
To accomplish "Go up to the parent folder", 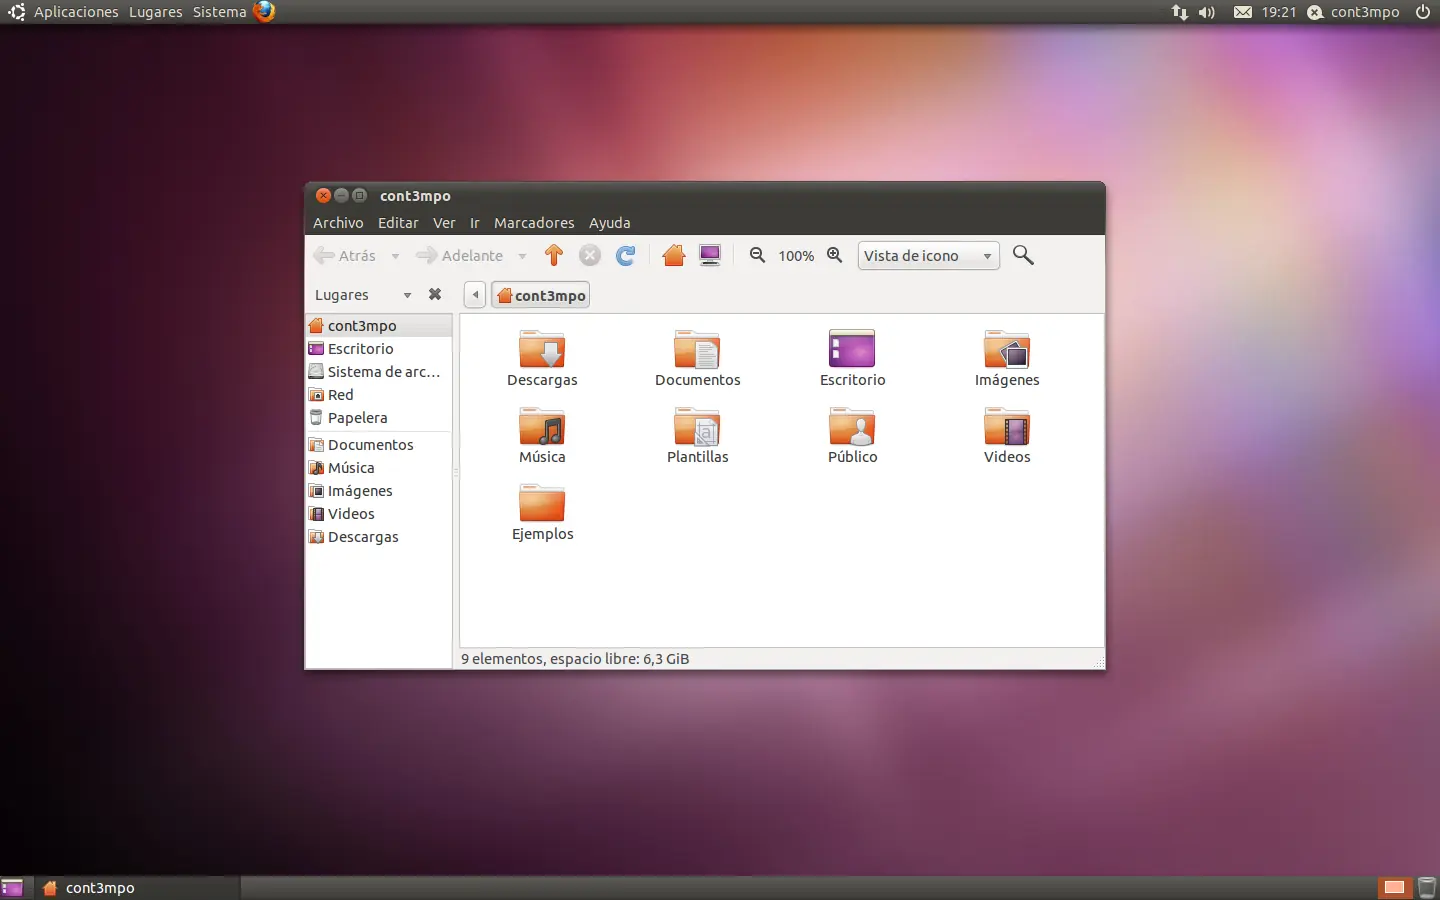I will [x=554, y=255].
